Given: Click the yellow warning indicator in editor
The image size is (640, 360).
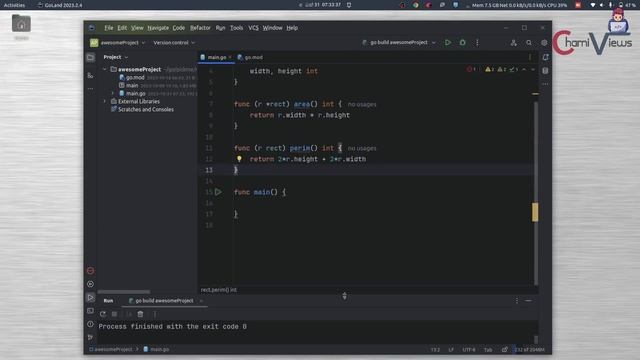Looking at the screenshot, I should coord(489,69).
